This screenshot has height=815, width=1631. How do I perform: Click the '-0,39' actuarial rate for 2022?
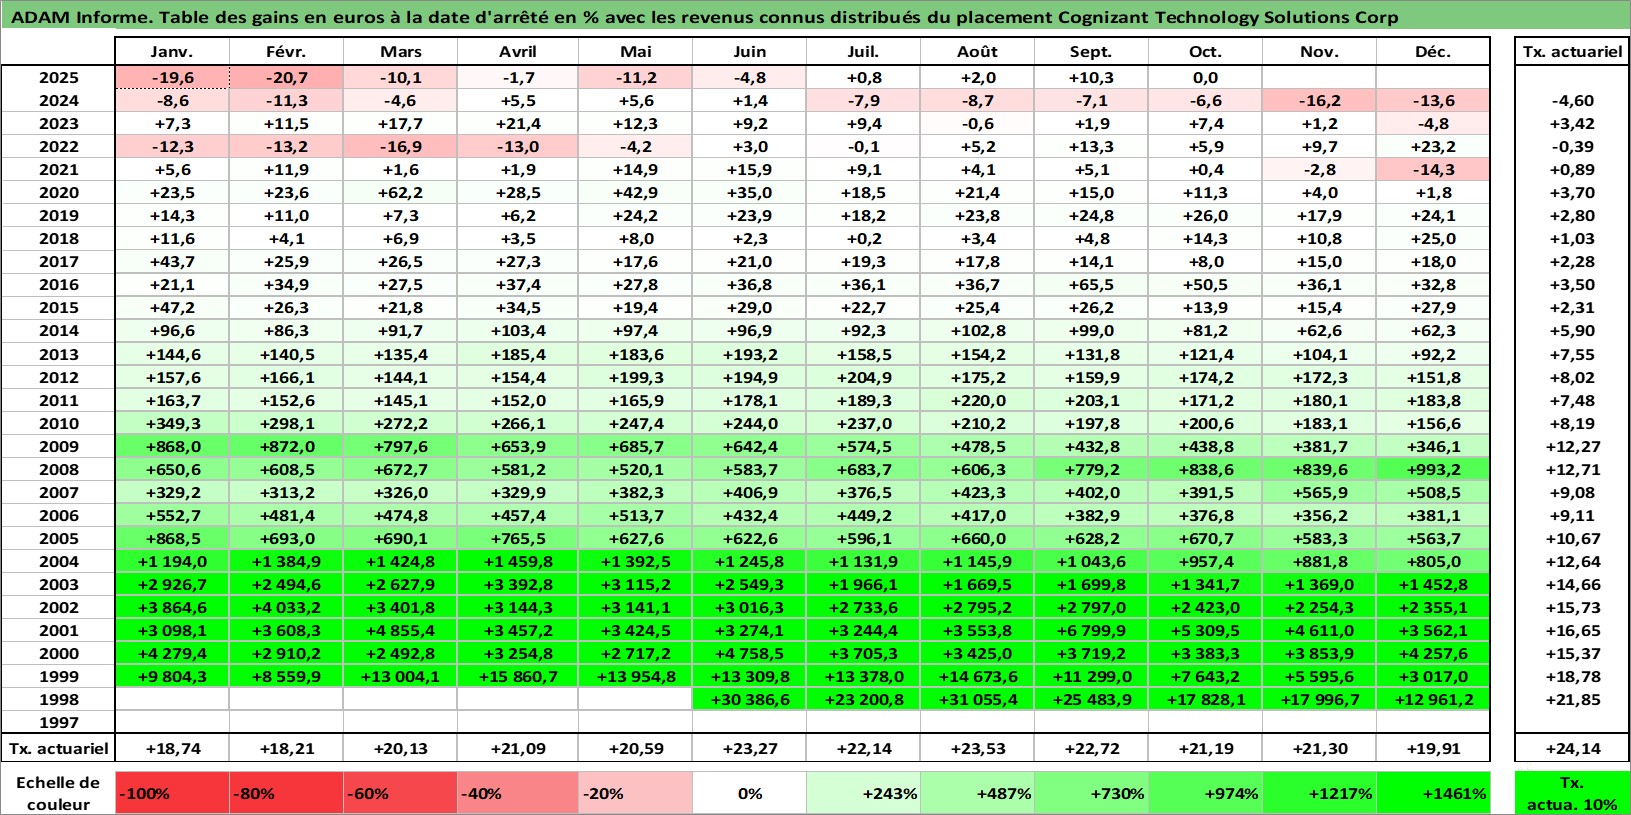[x=1572, y=146]
